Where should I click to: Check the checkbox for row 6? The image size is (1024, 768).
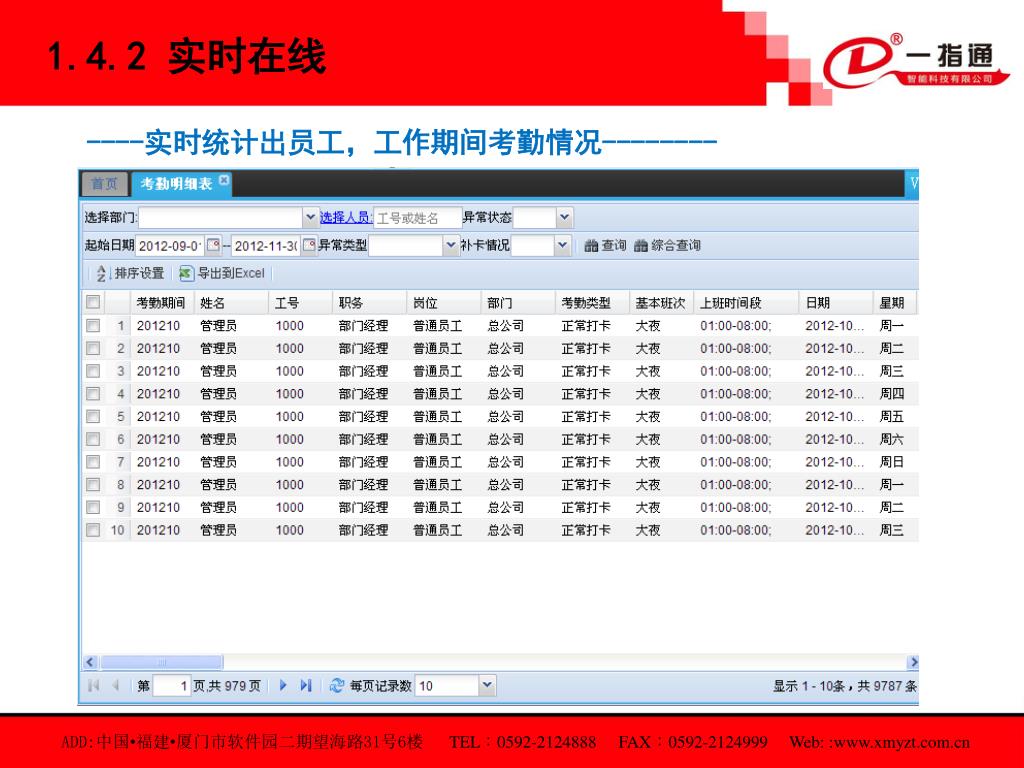[93, 439]
